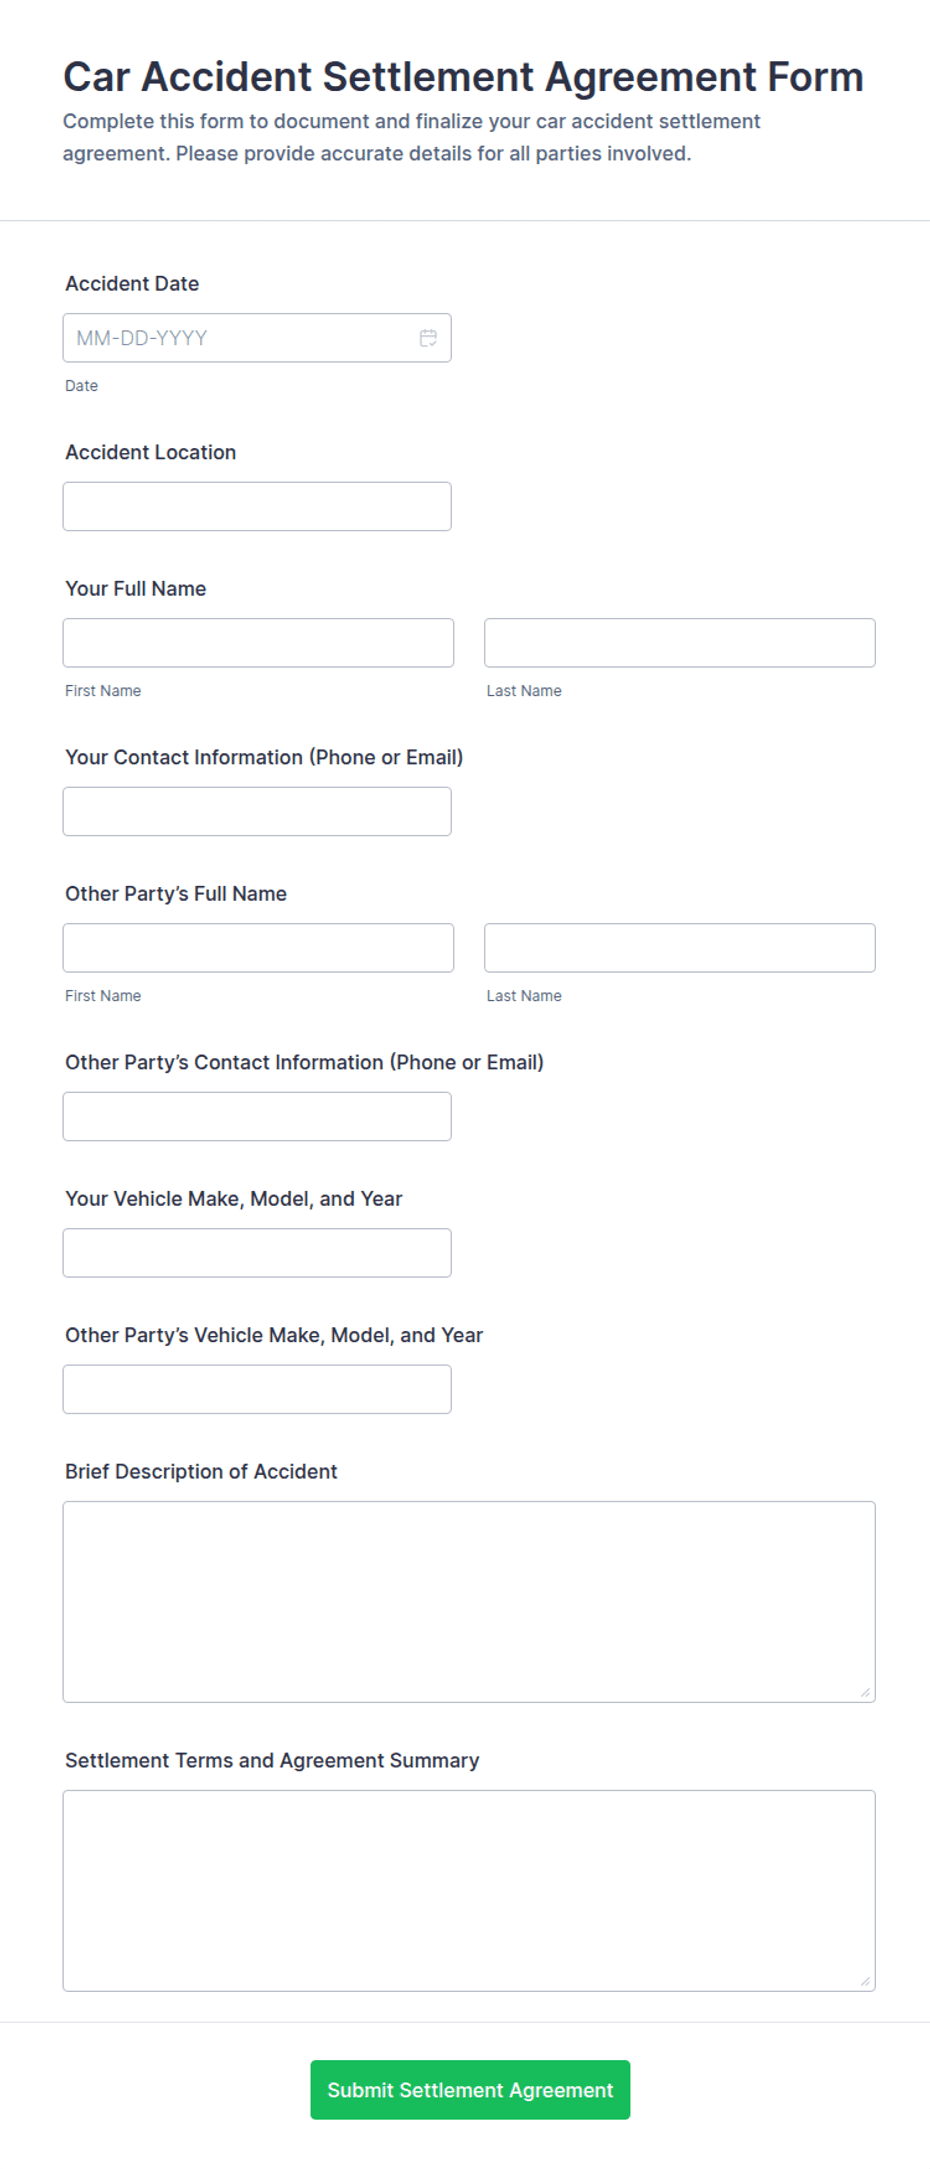The image size is (930, 2169).
Task: Click the Brief Description of Accident textarea
Action: pos(469,1602)
